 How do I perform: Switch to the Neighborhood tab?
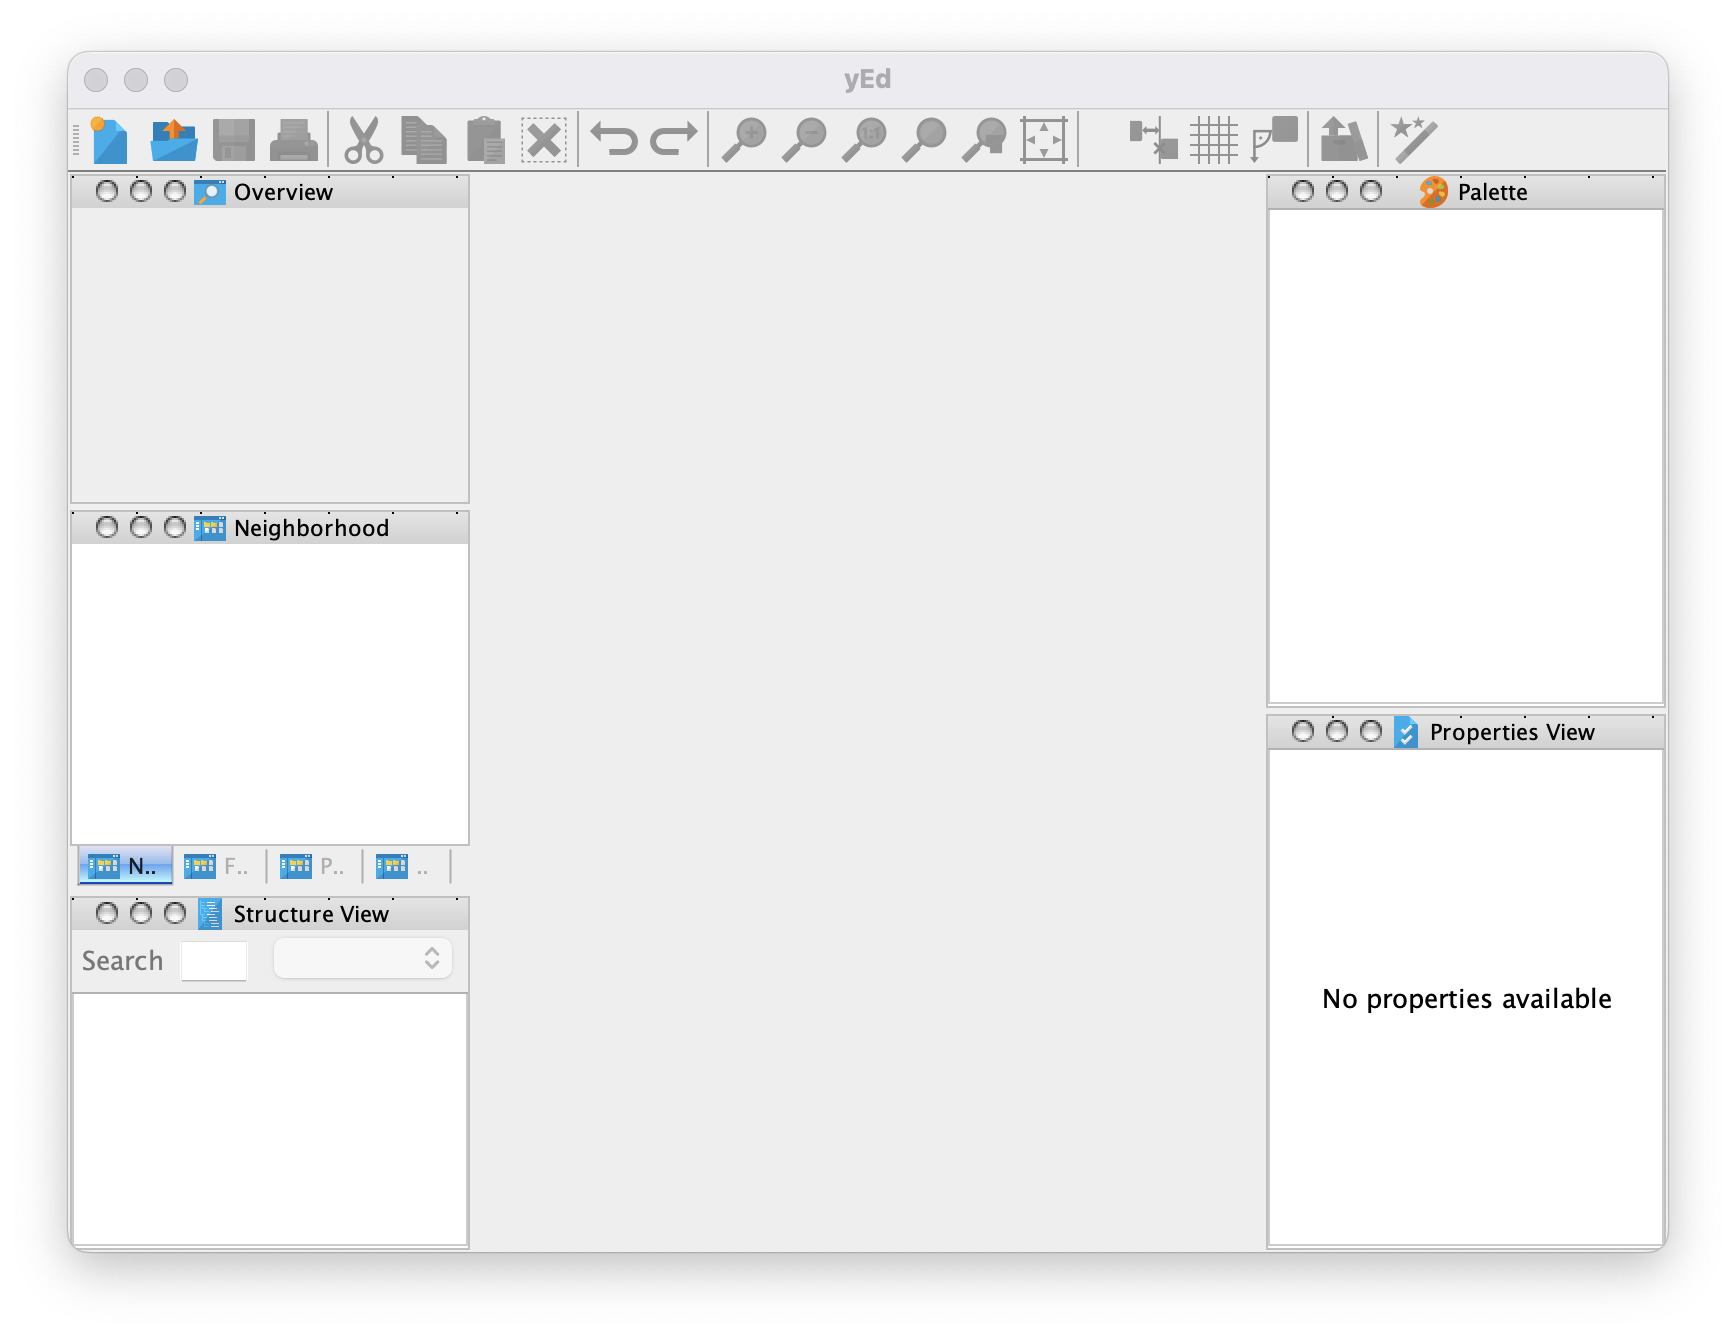[x=125, y=866]
